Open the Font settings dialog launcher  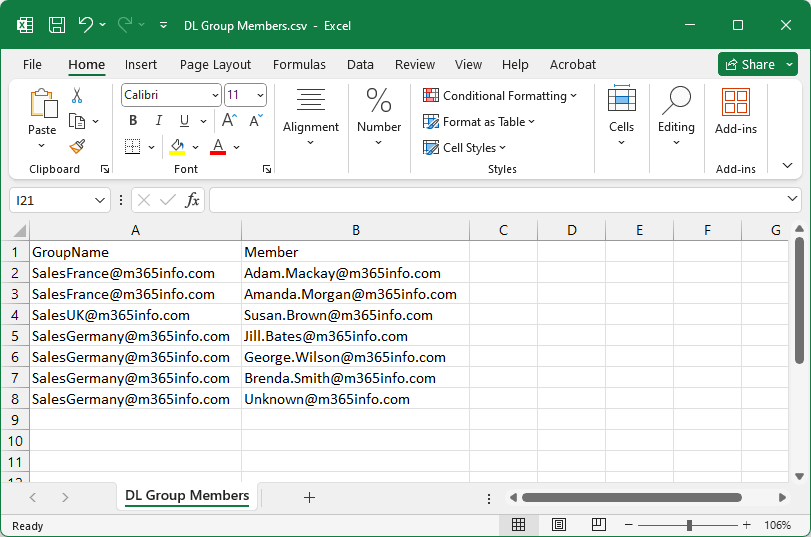tap(267, 169)
